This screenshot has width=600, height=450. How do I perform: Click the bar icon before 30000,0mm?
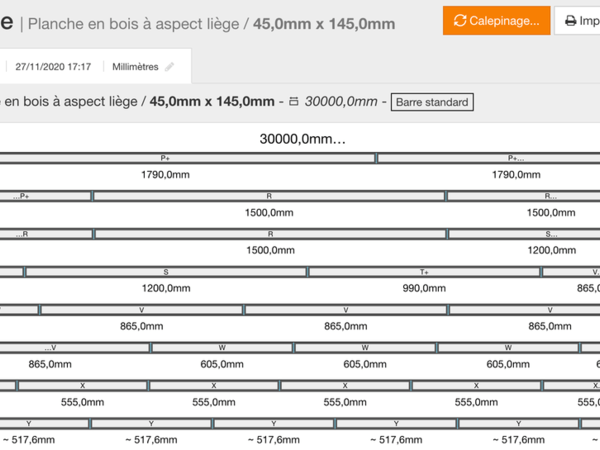(293, 101)
